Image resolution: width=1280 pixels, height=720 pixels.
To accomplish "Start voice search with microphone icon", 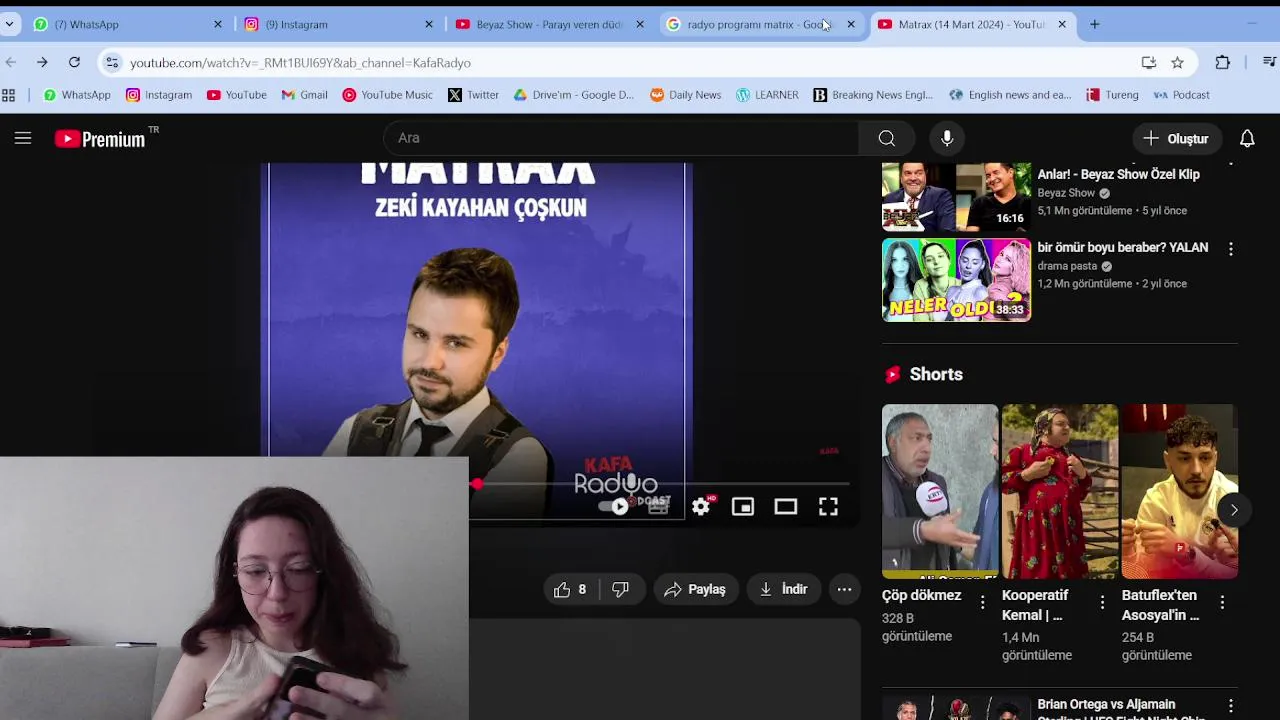I will click(x=947, y=138).
